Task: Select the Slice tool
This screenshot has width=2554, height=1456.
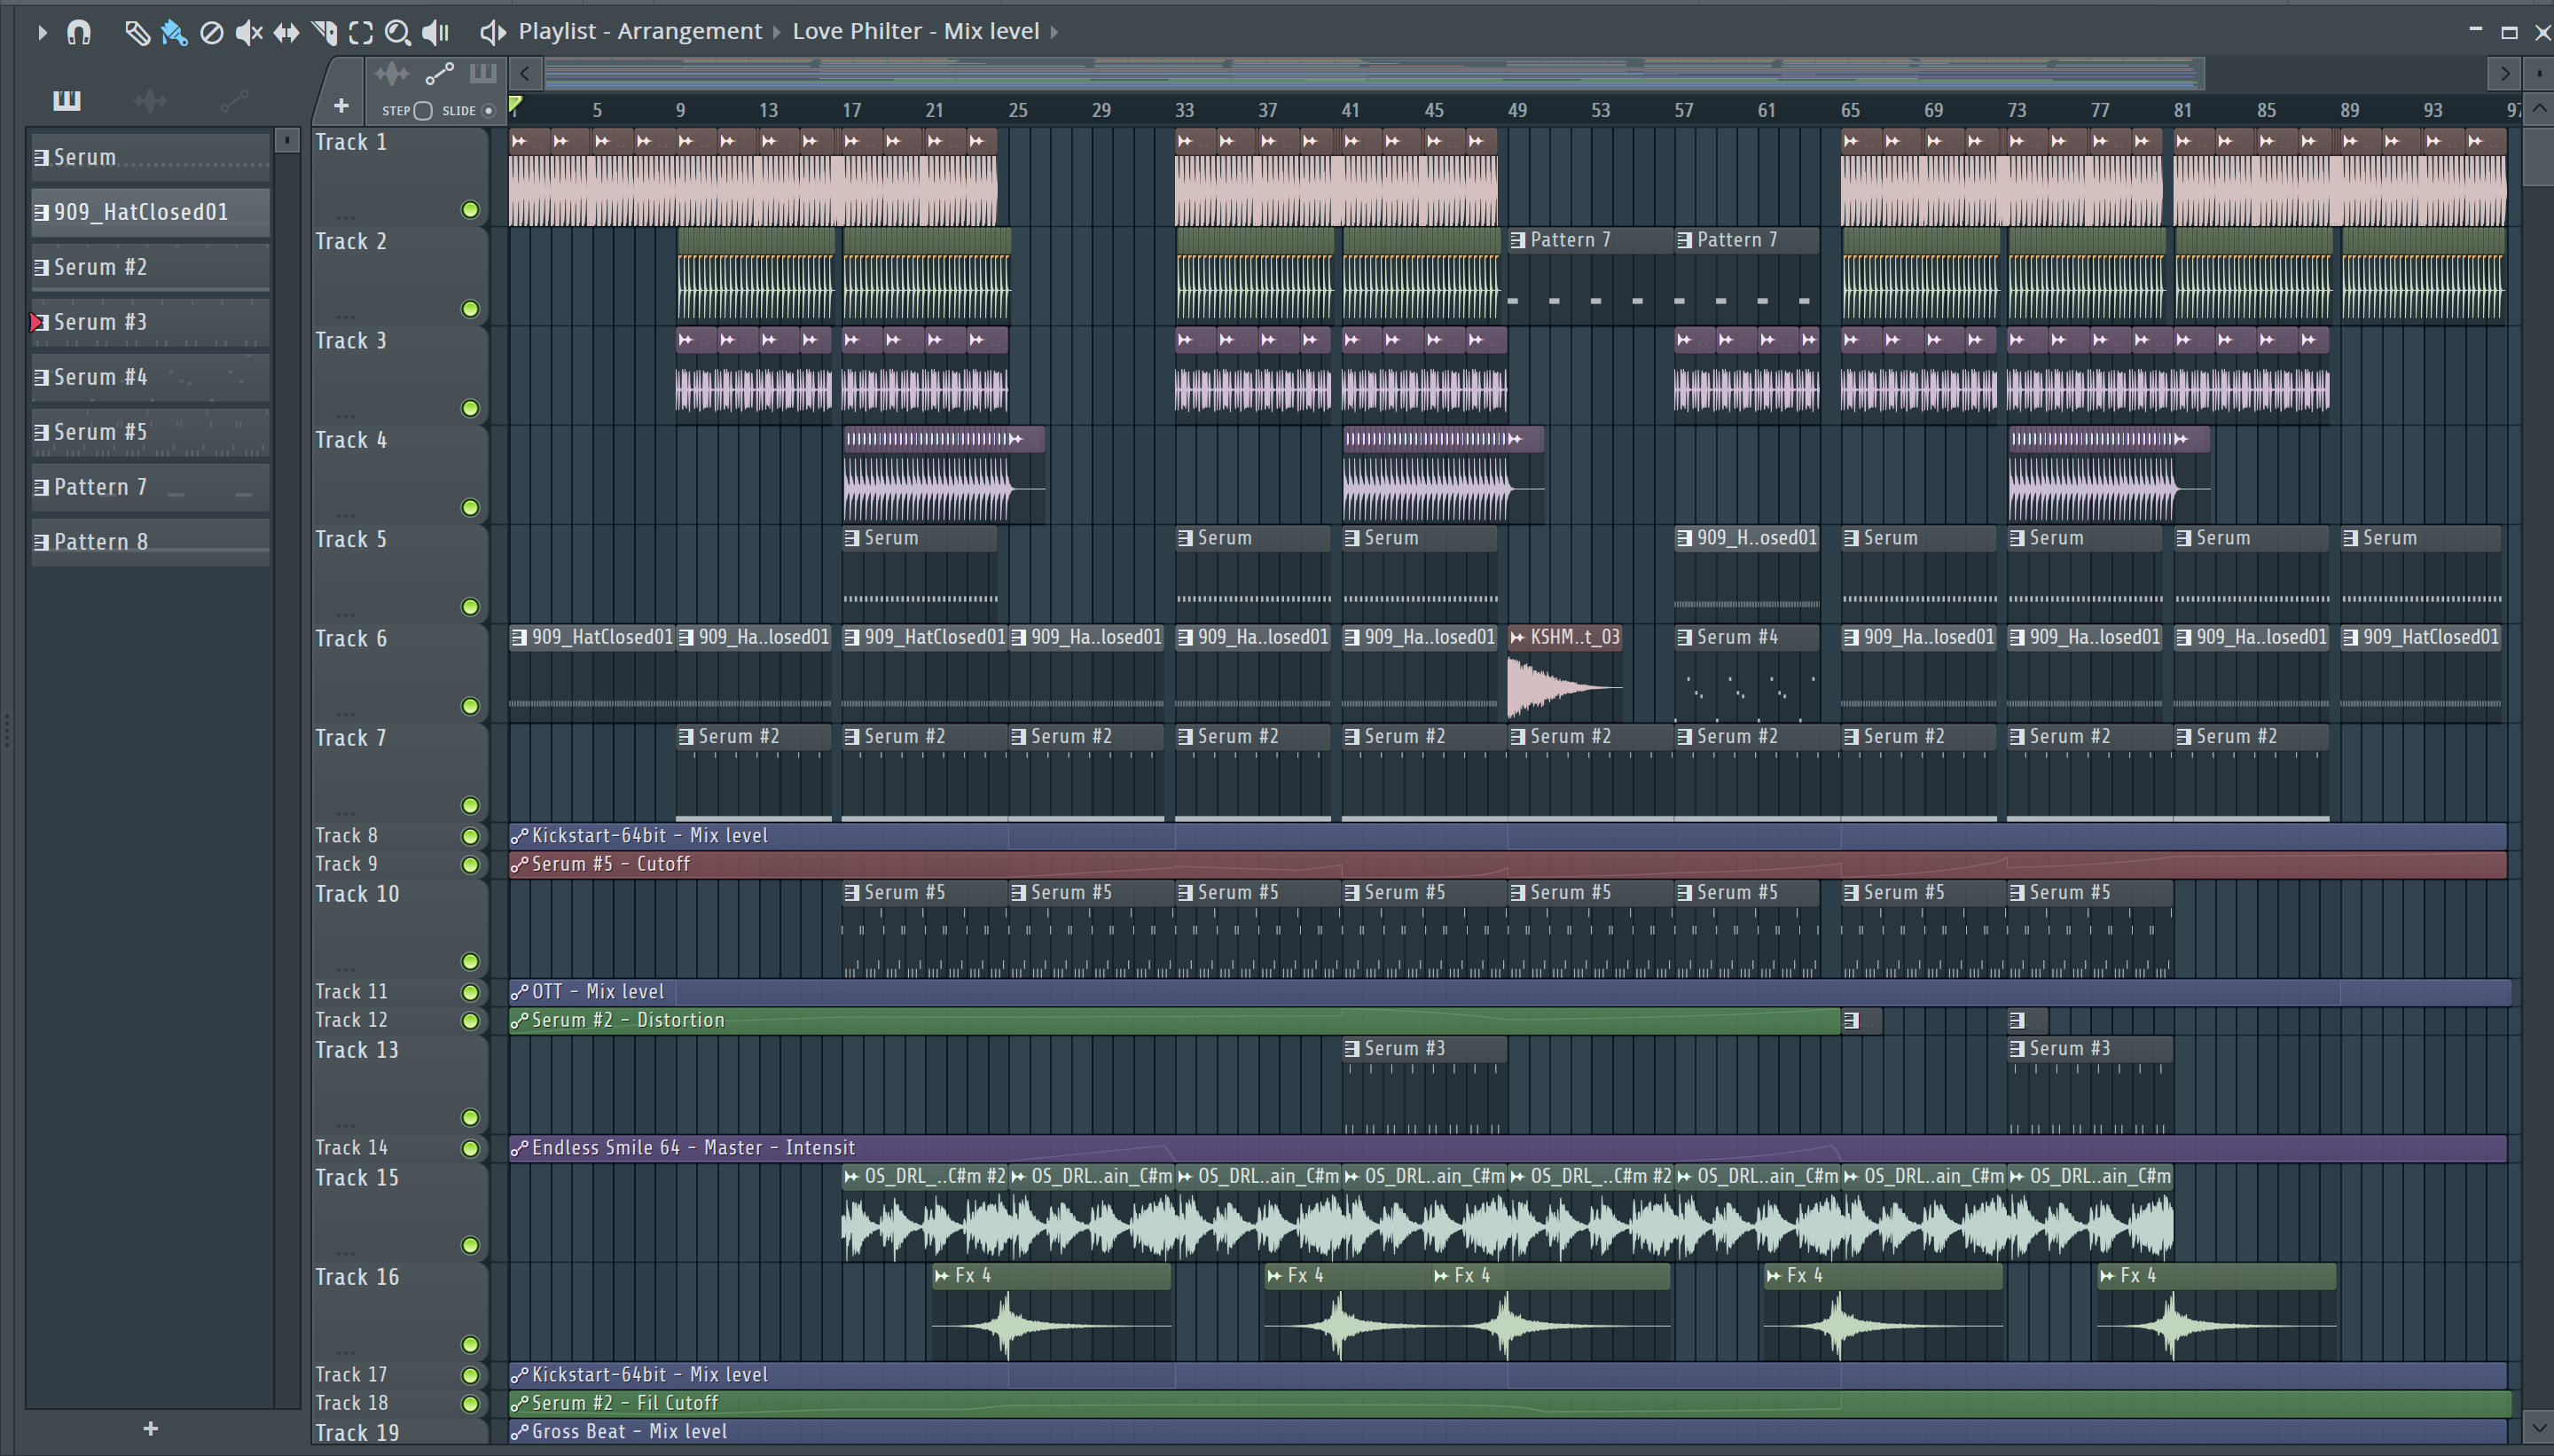Action: click(324, 33)
